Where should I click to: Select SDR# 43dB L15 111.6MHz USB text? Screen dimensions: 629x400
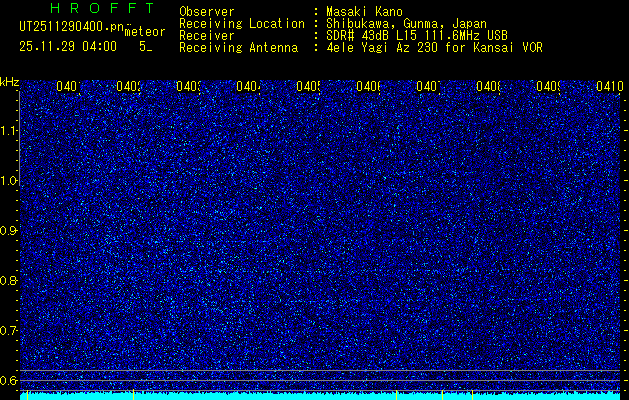pos(417,36)
